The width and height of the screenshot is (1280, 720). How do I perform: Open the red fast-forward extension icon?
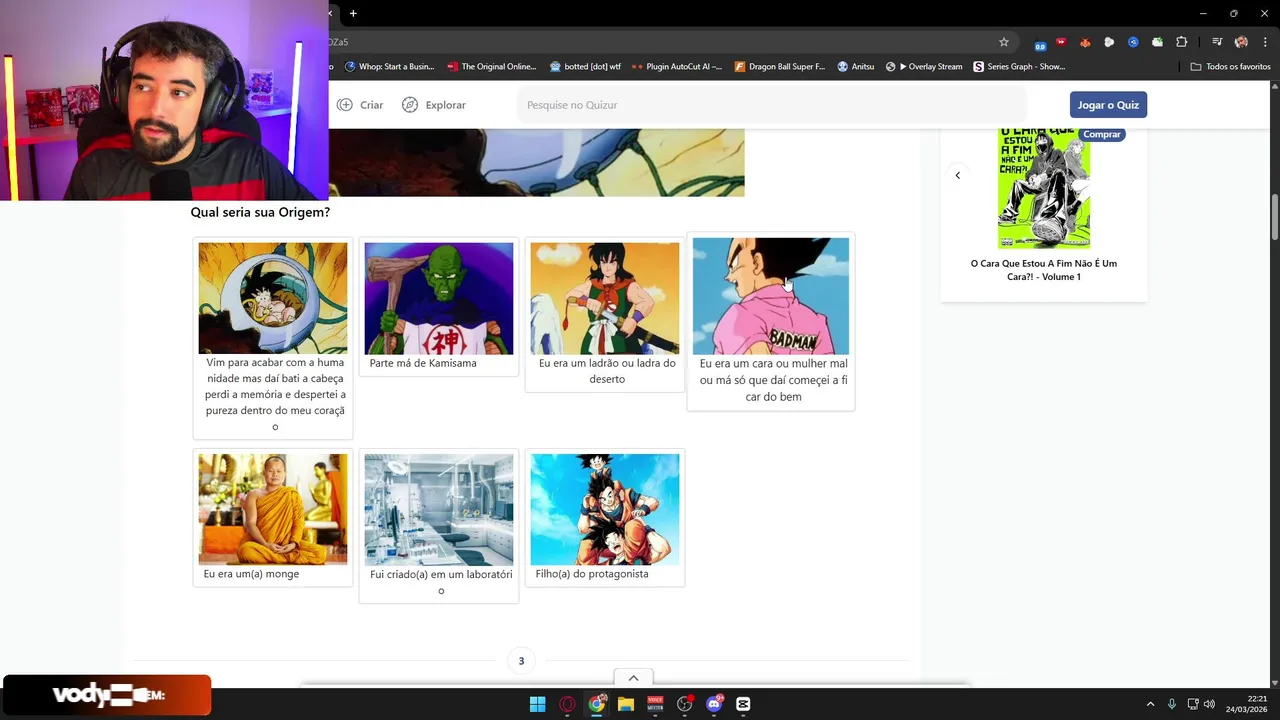pyautogui.click(x=1061, y=42)
